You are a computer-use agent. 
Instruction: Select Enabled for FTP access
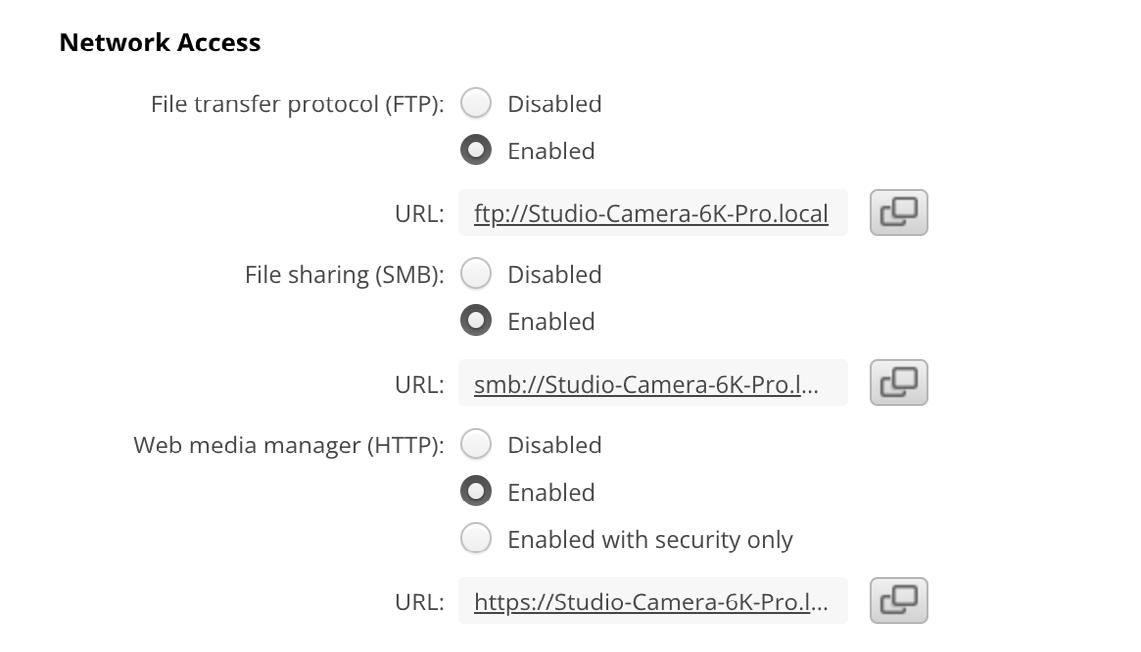(476, 150)
